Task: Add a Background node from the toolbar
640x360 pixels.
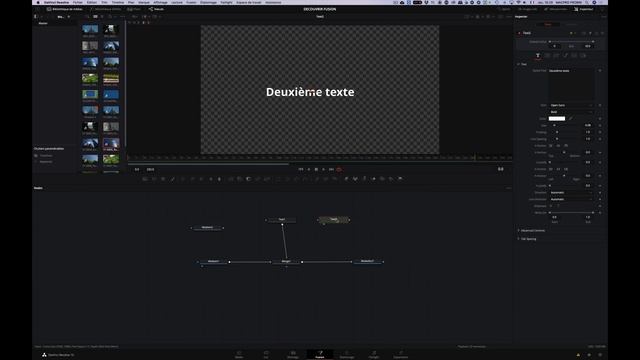Action: click(144, 179)
